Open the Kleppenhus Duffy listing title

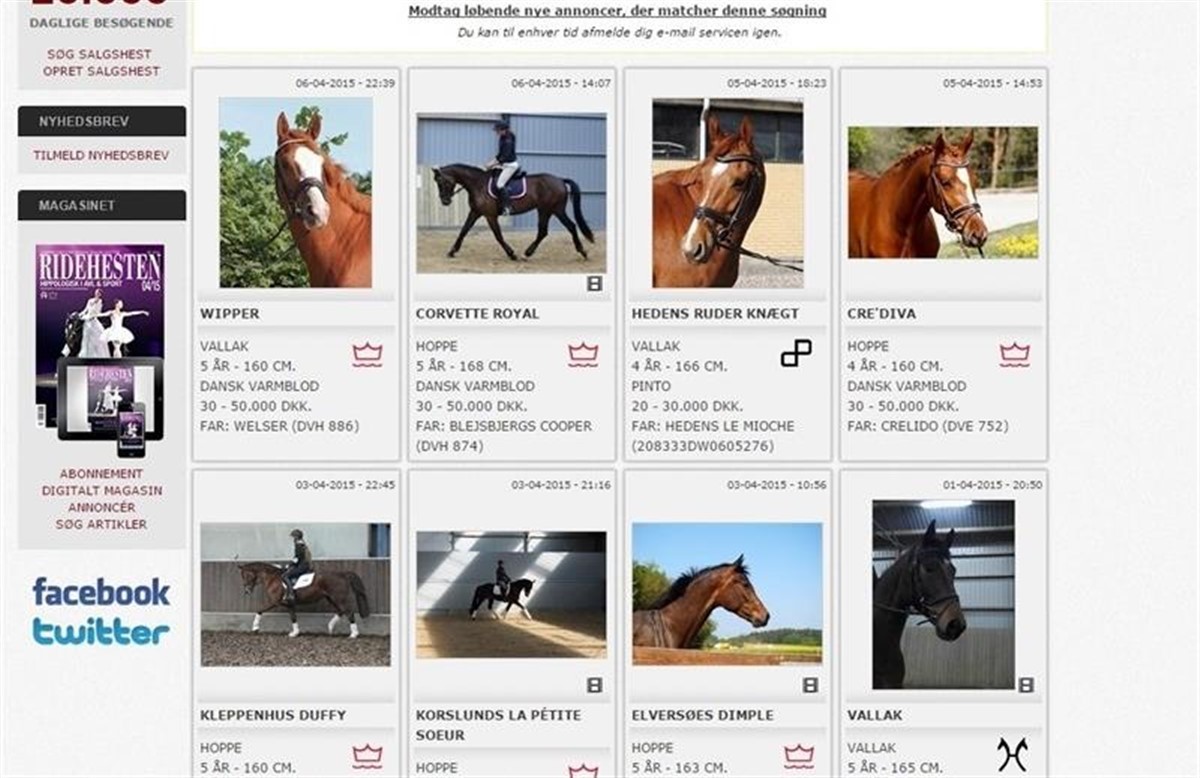click(x=273, y=715)
